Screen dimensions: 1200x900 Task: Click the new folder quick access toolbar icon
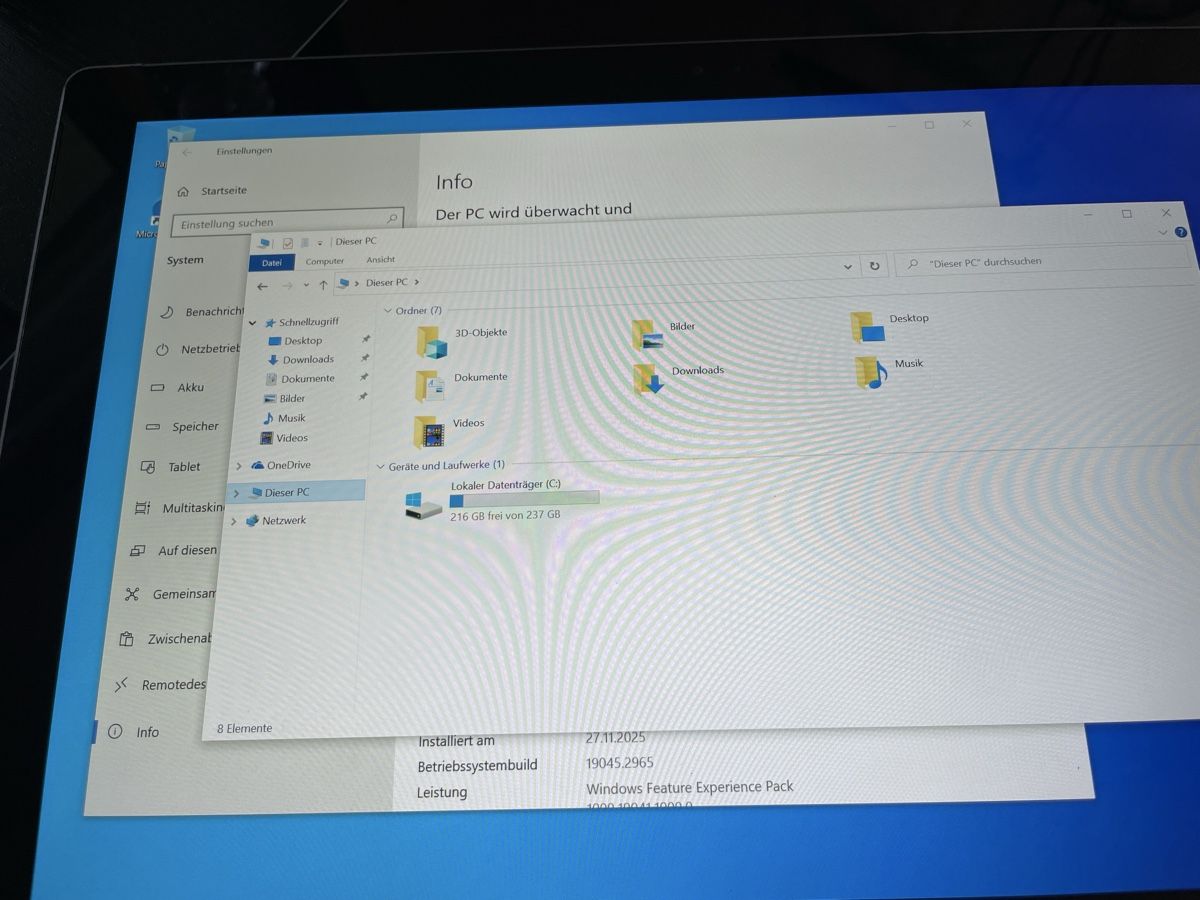click(x=305, y=243)
